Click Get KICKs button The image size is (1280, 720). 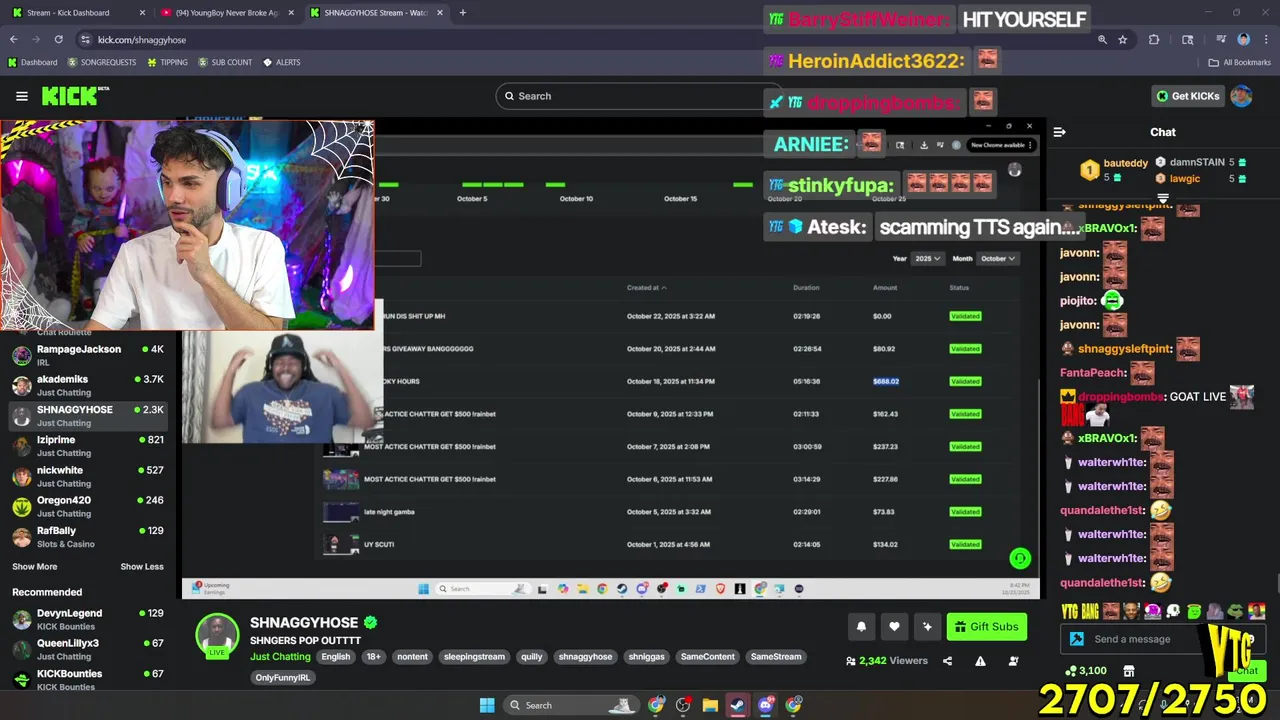(x=1187, y=96)
